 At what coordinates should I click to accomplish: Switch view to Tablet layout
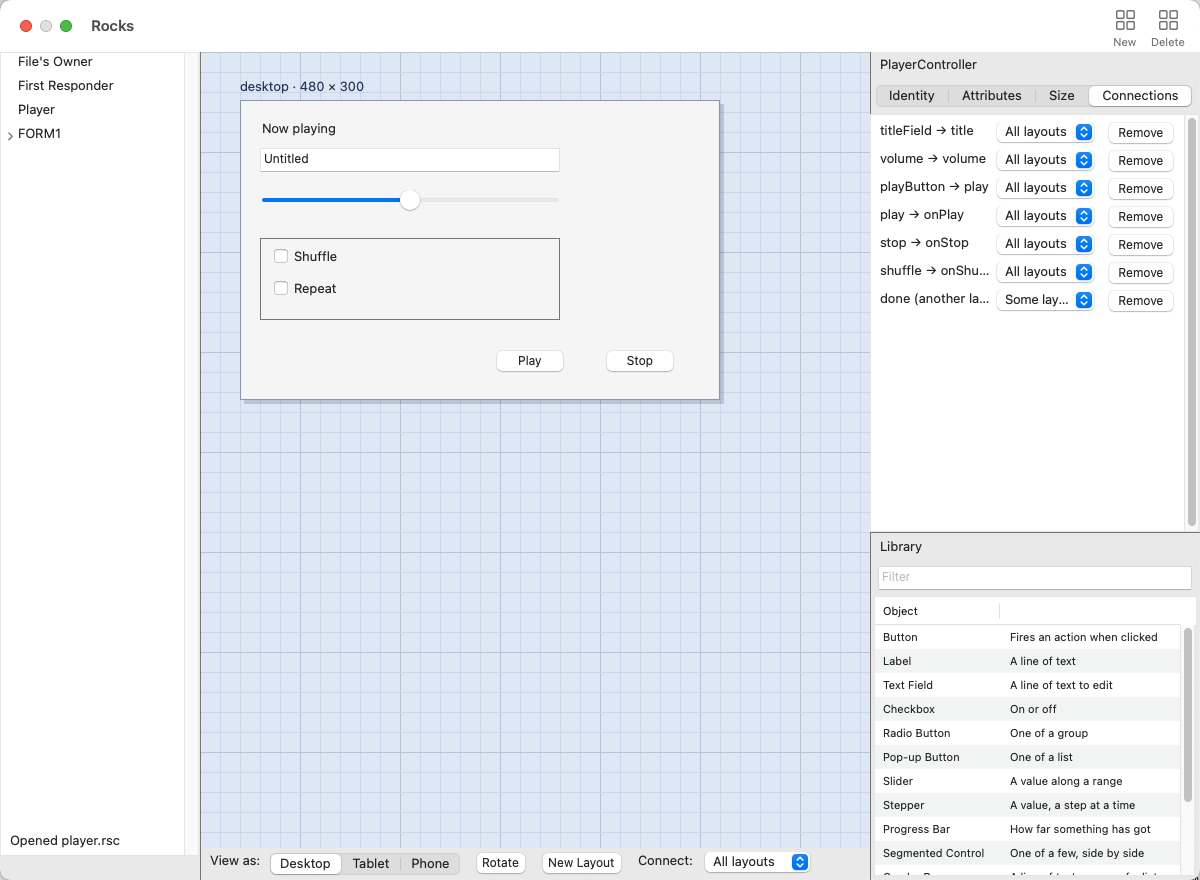pos(371,863)
